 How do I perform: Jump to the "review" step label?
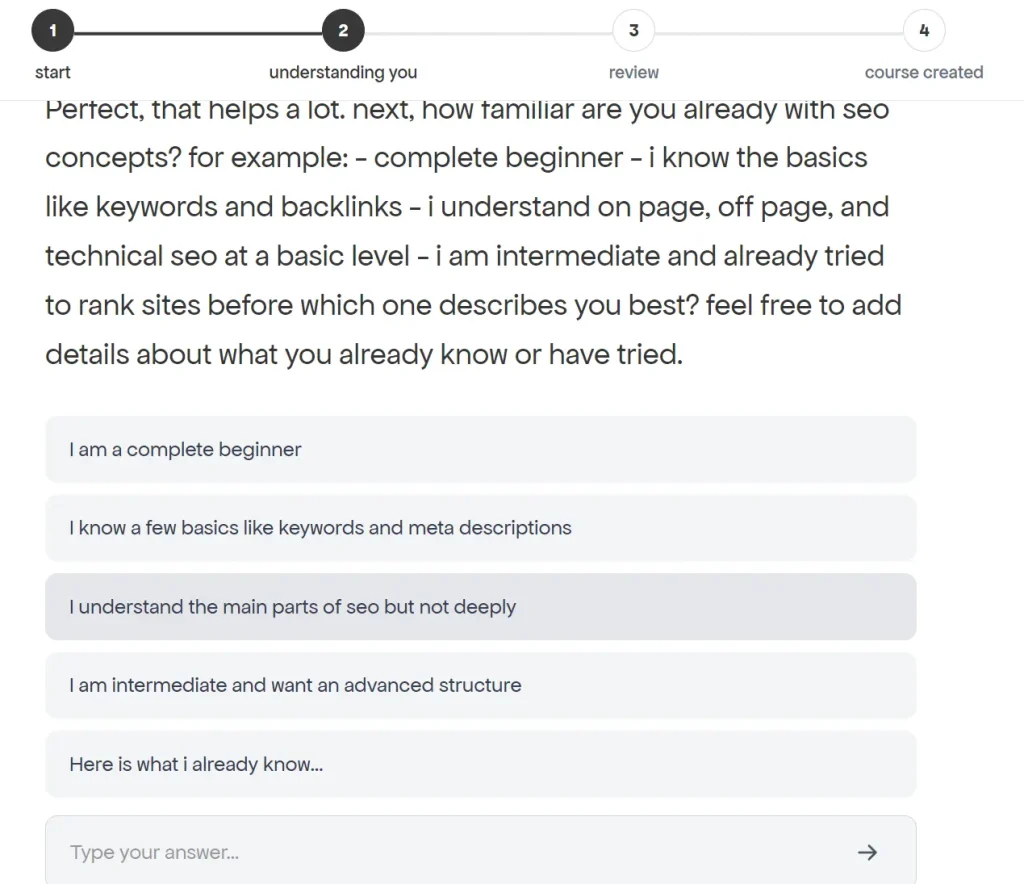634,72
